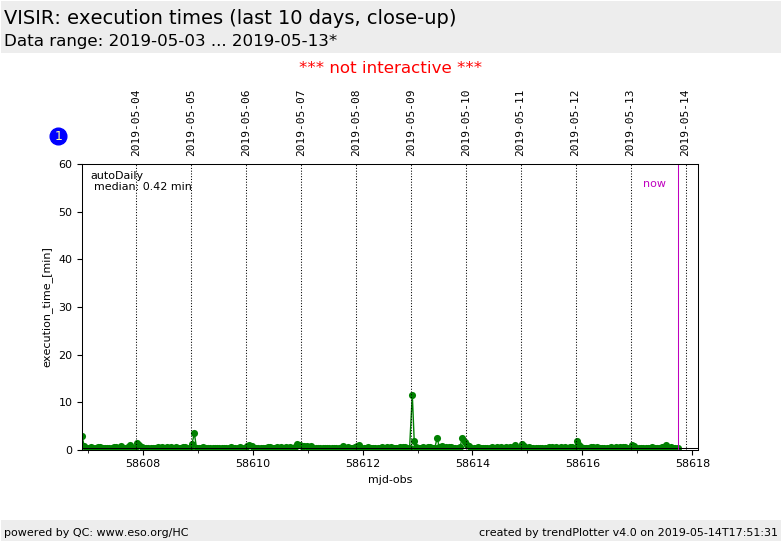The image size is (782, 542).
Task: Click the trendPlotter v4.0 creation text
Action: [x=627, y=532]
